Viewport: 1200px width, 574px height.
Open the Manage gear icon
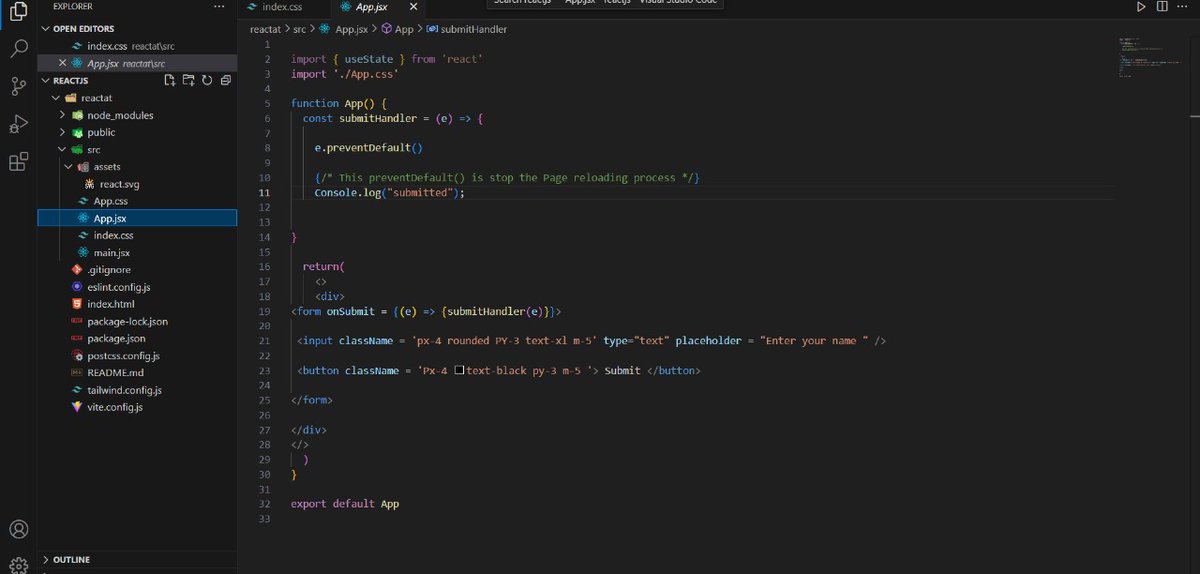click(18, 565)
